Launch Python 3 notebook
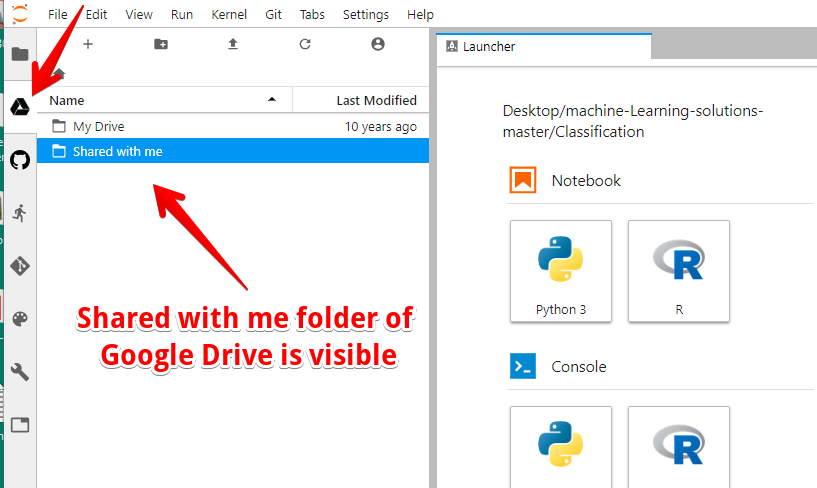The image size is (817, 488). click(561, 271)
